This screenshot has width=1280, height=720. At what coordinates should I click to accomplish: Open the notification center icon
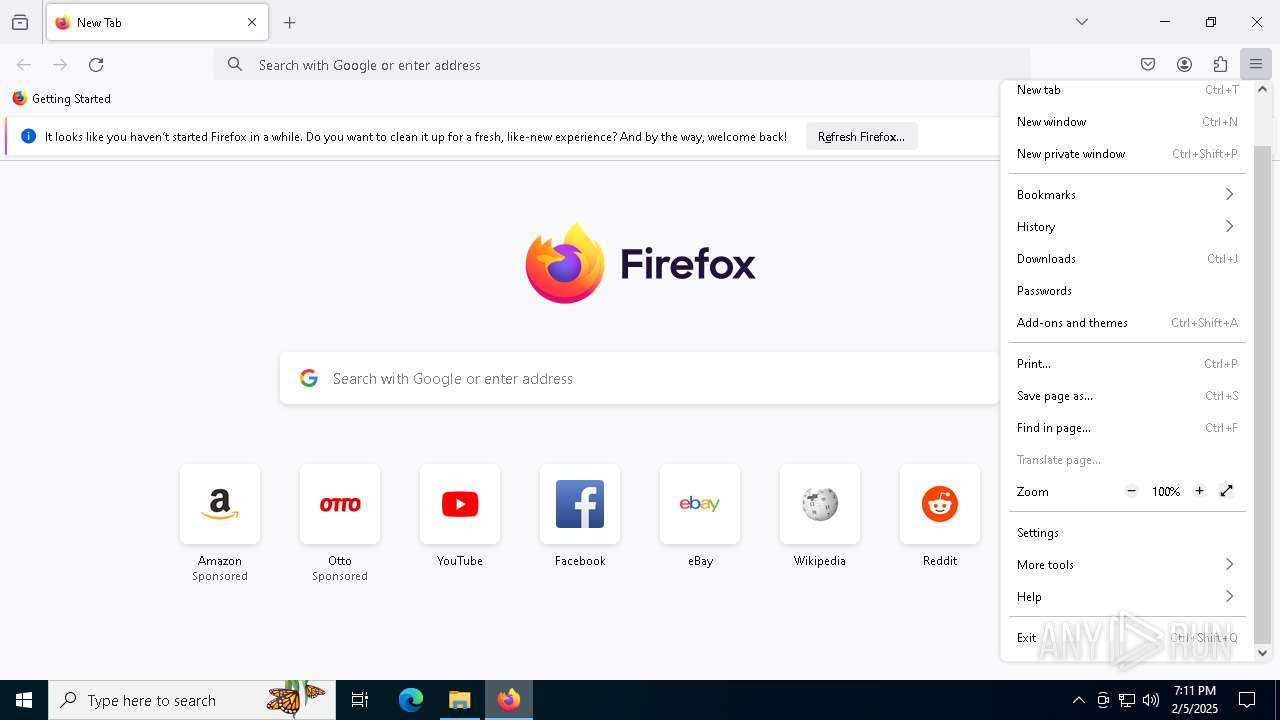pos(1247,700)
